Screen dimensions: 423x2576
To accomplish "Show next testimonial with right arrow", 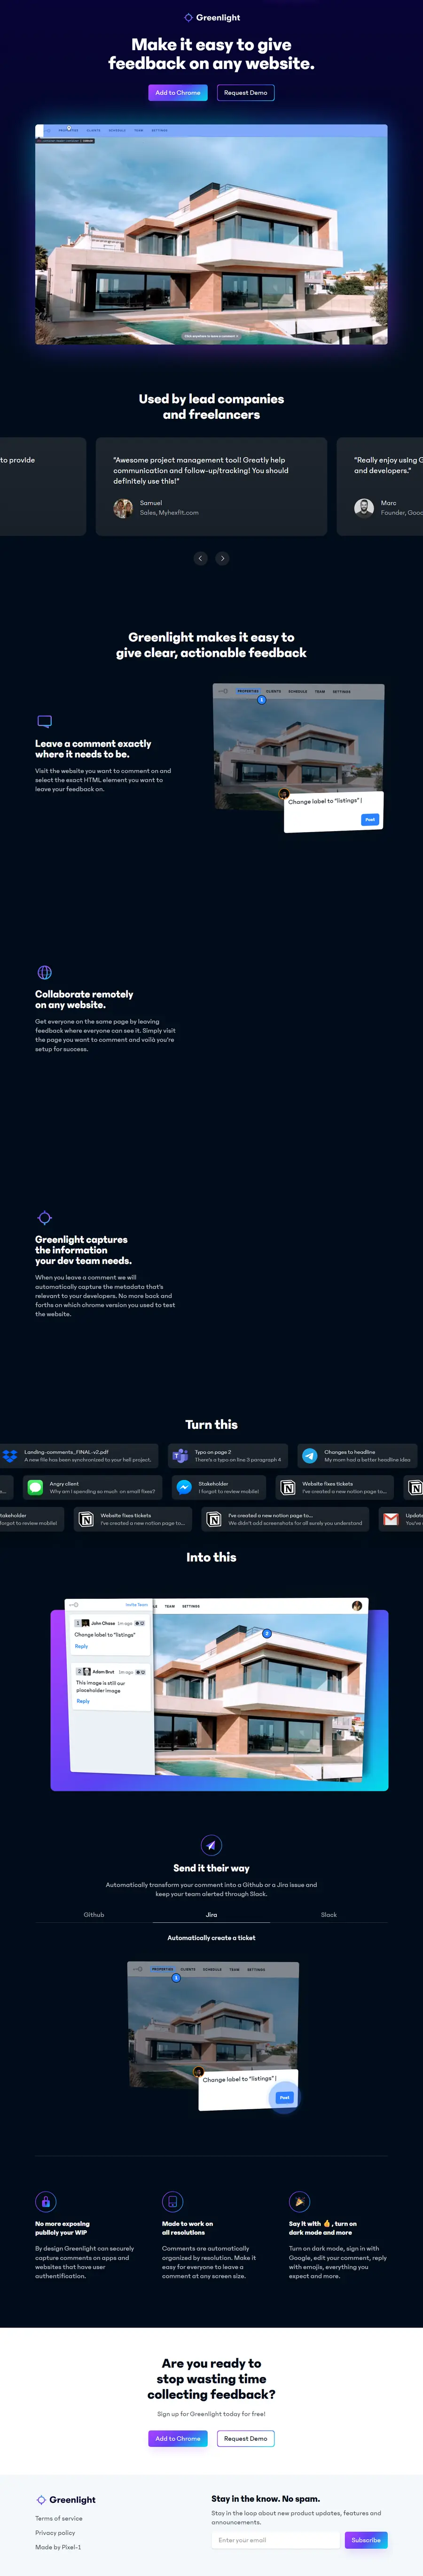I will 222,558.
